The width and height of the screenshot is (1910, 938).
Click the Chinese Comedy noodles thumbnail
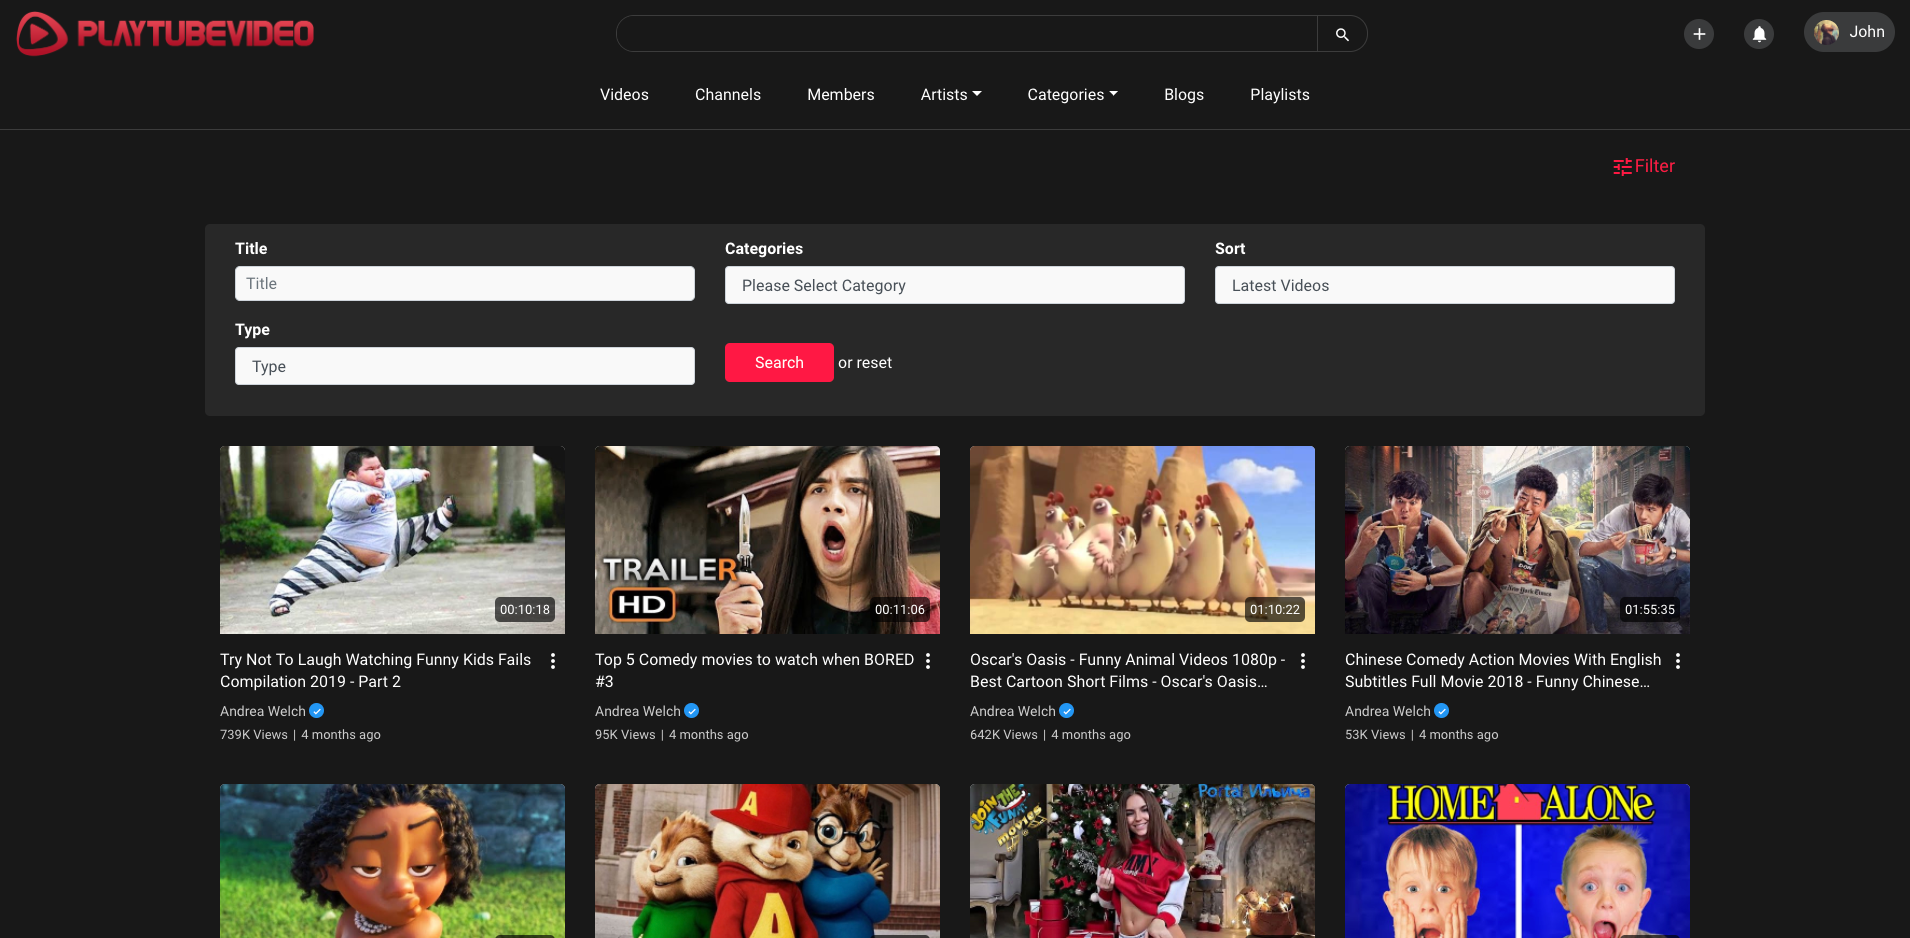point(1517,540)
